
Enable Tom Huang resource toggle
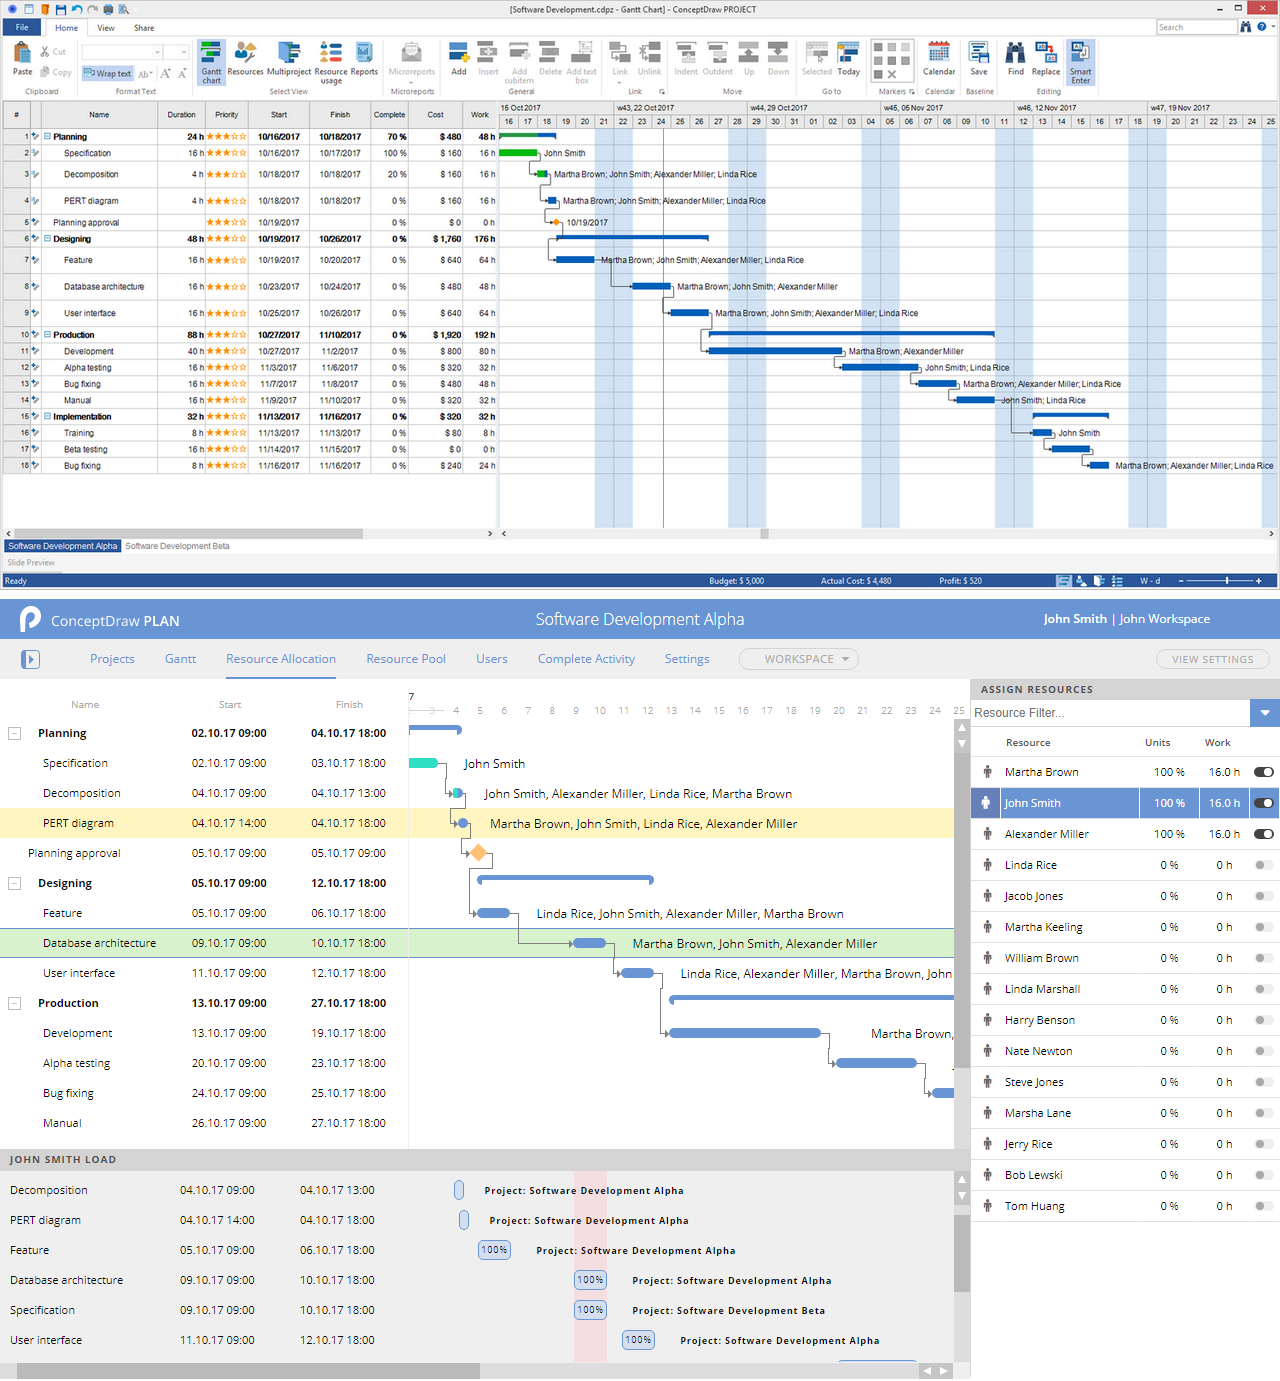[x=1264, y=1206]
